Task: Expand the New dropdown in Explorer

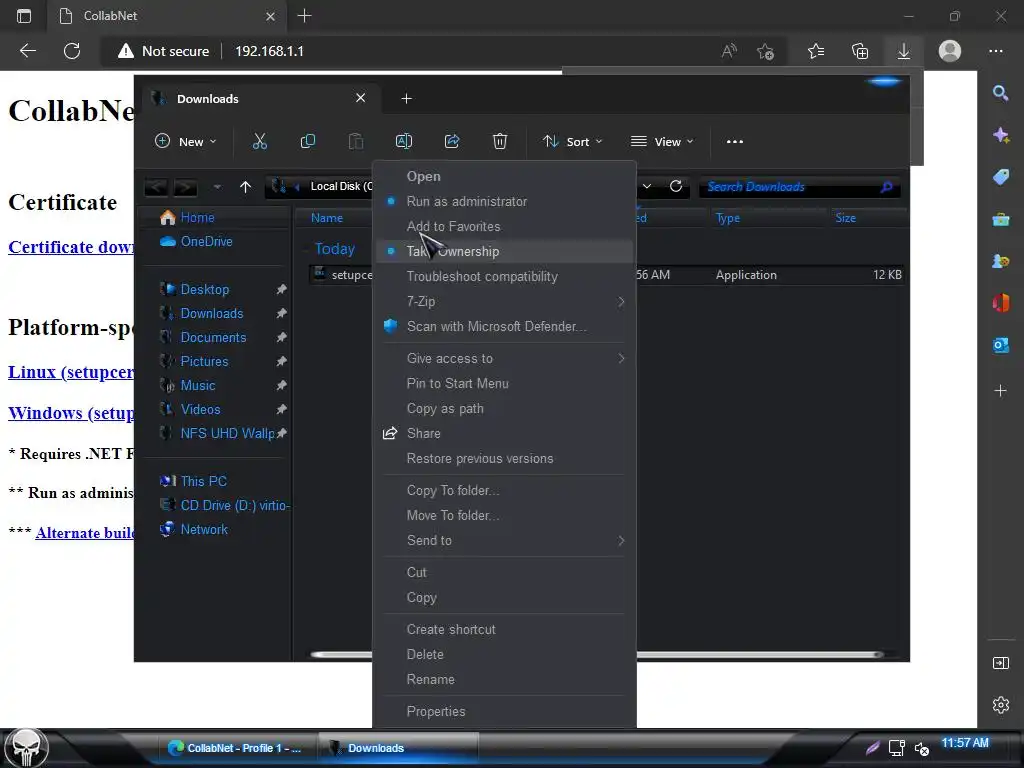Action: (185, 142)
